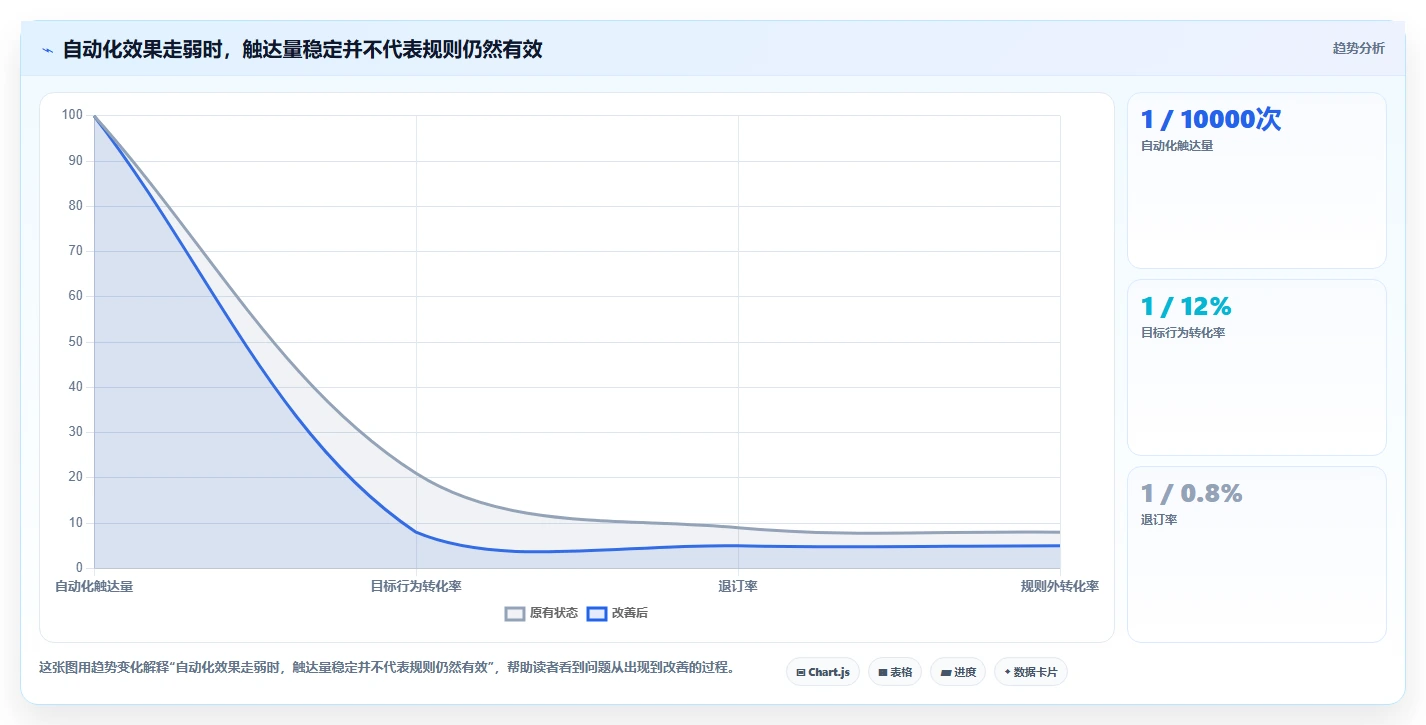
Task: Click the y-axis value 50
Action: pos(75,342)
